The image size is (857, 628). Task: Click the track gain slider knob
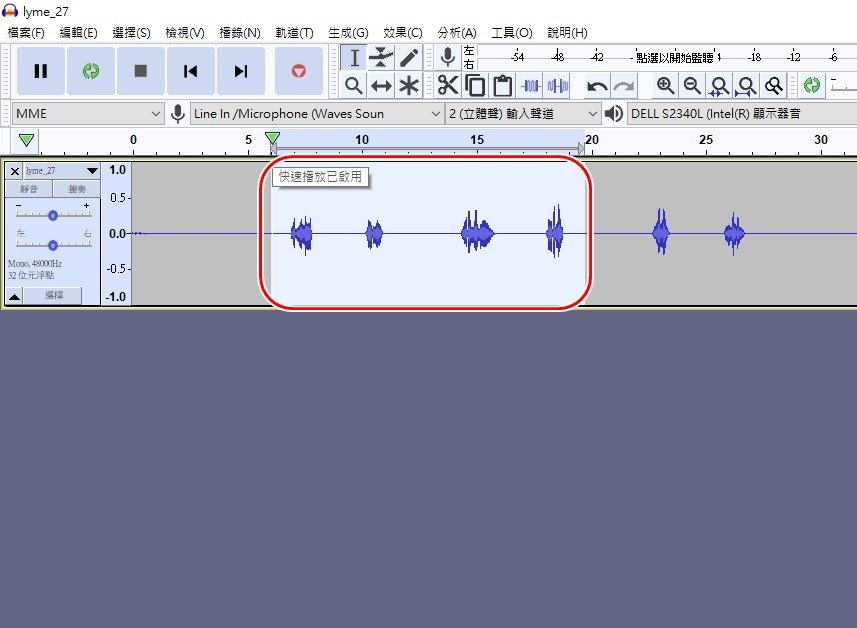(x=52, y=215)
